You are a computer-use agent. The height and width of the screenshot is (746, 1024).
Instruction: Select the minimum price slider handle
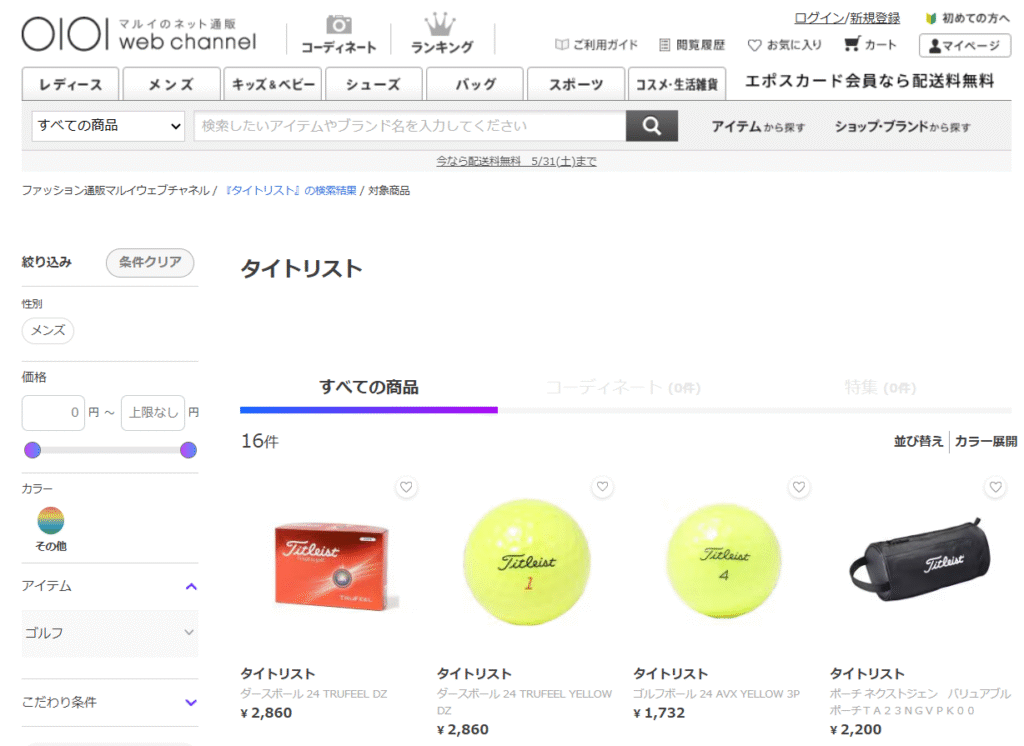coord(33,449)
